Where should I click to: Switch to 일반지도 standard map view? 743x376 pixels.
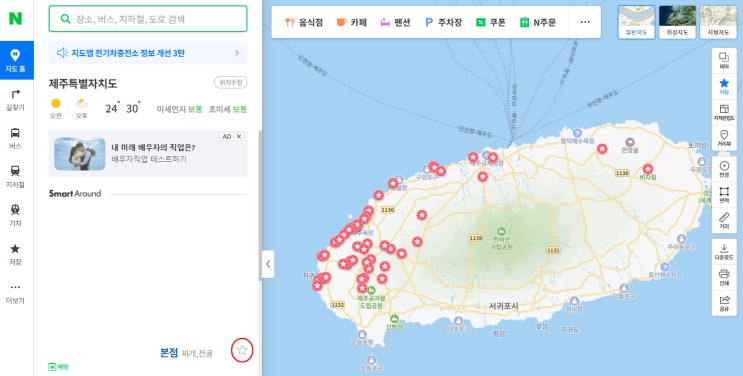[x=636, y=22]
